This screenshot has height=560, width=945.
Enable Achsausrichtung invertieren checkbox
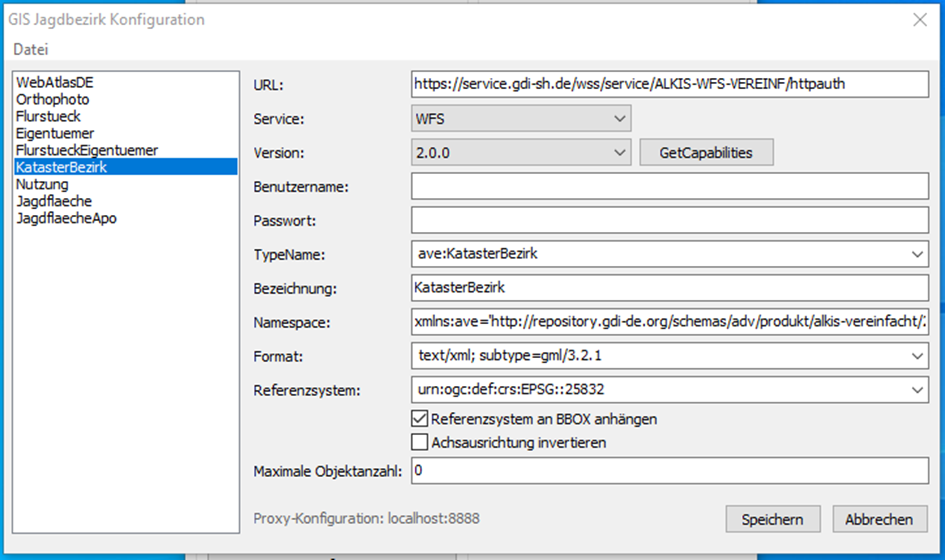pos(420,442)
